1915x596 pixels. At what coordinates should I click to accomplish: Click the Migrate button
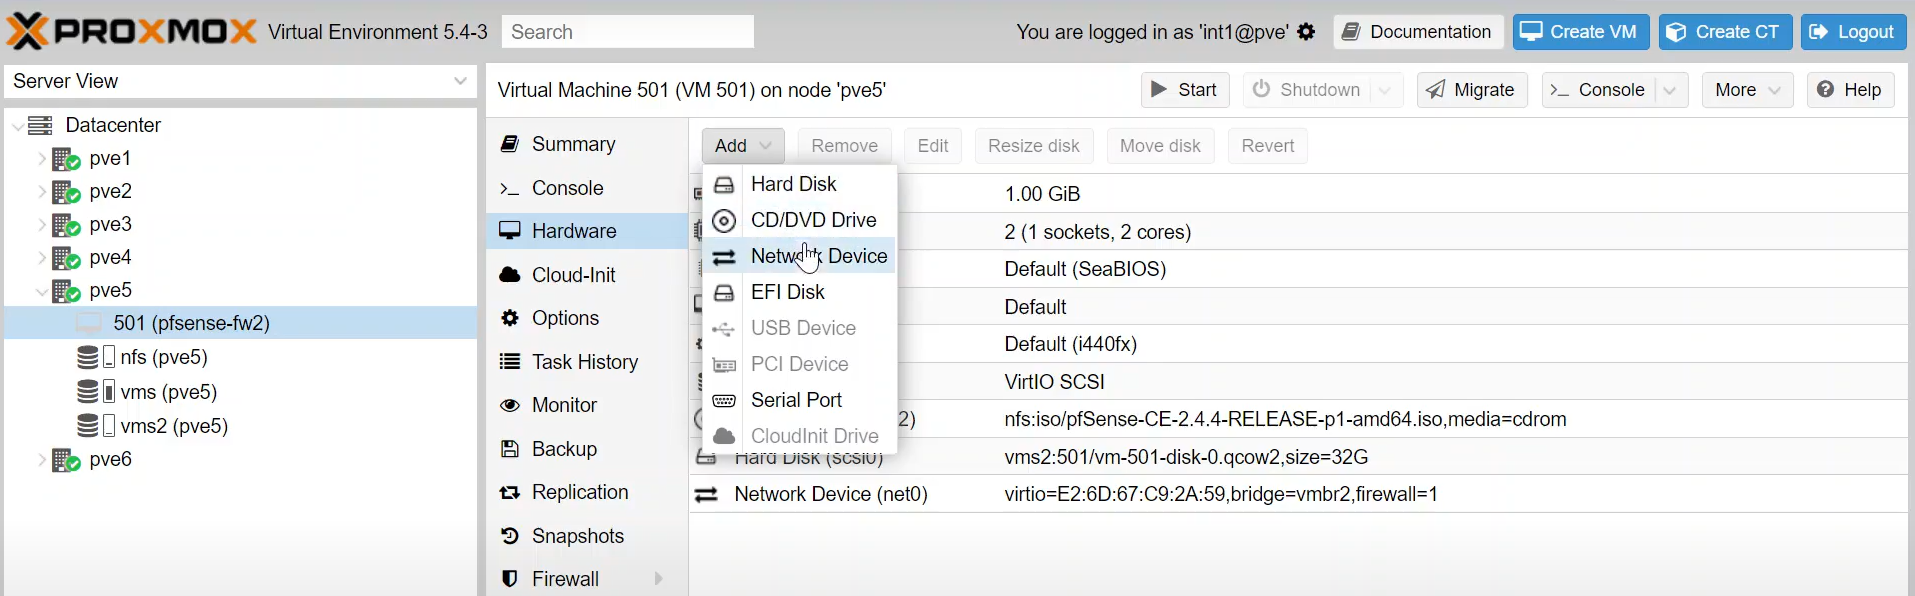pyautogui.click(x=1472, y=90)
